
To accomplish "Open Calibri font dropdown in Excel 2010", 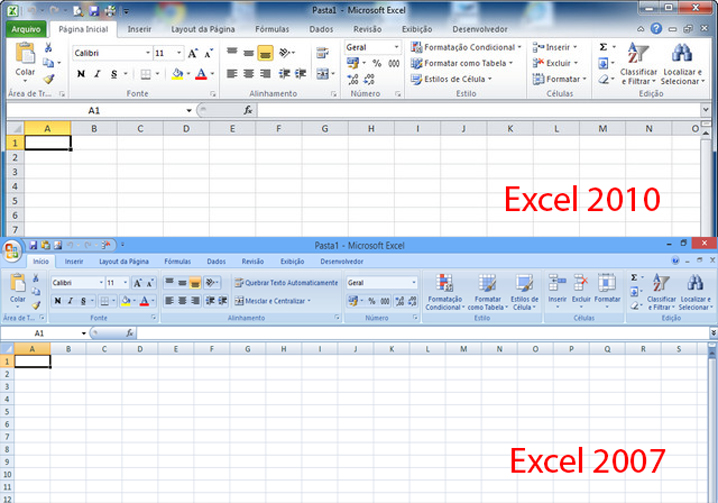I will click(147, 53).
